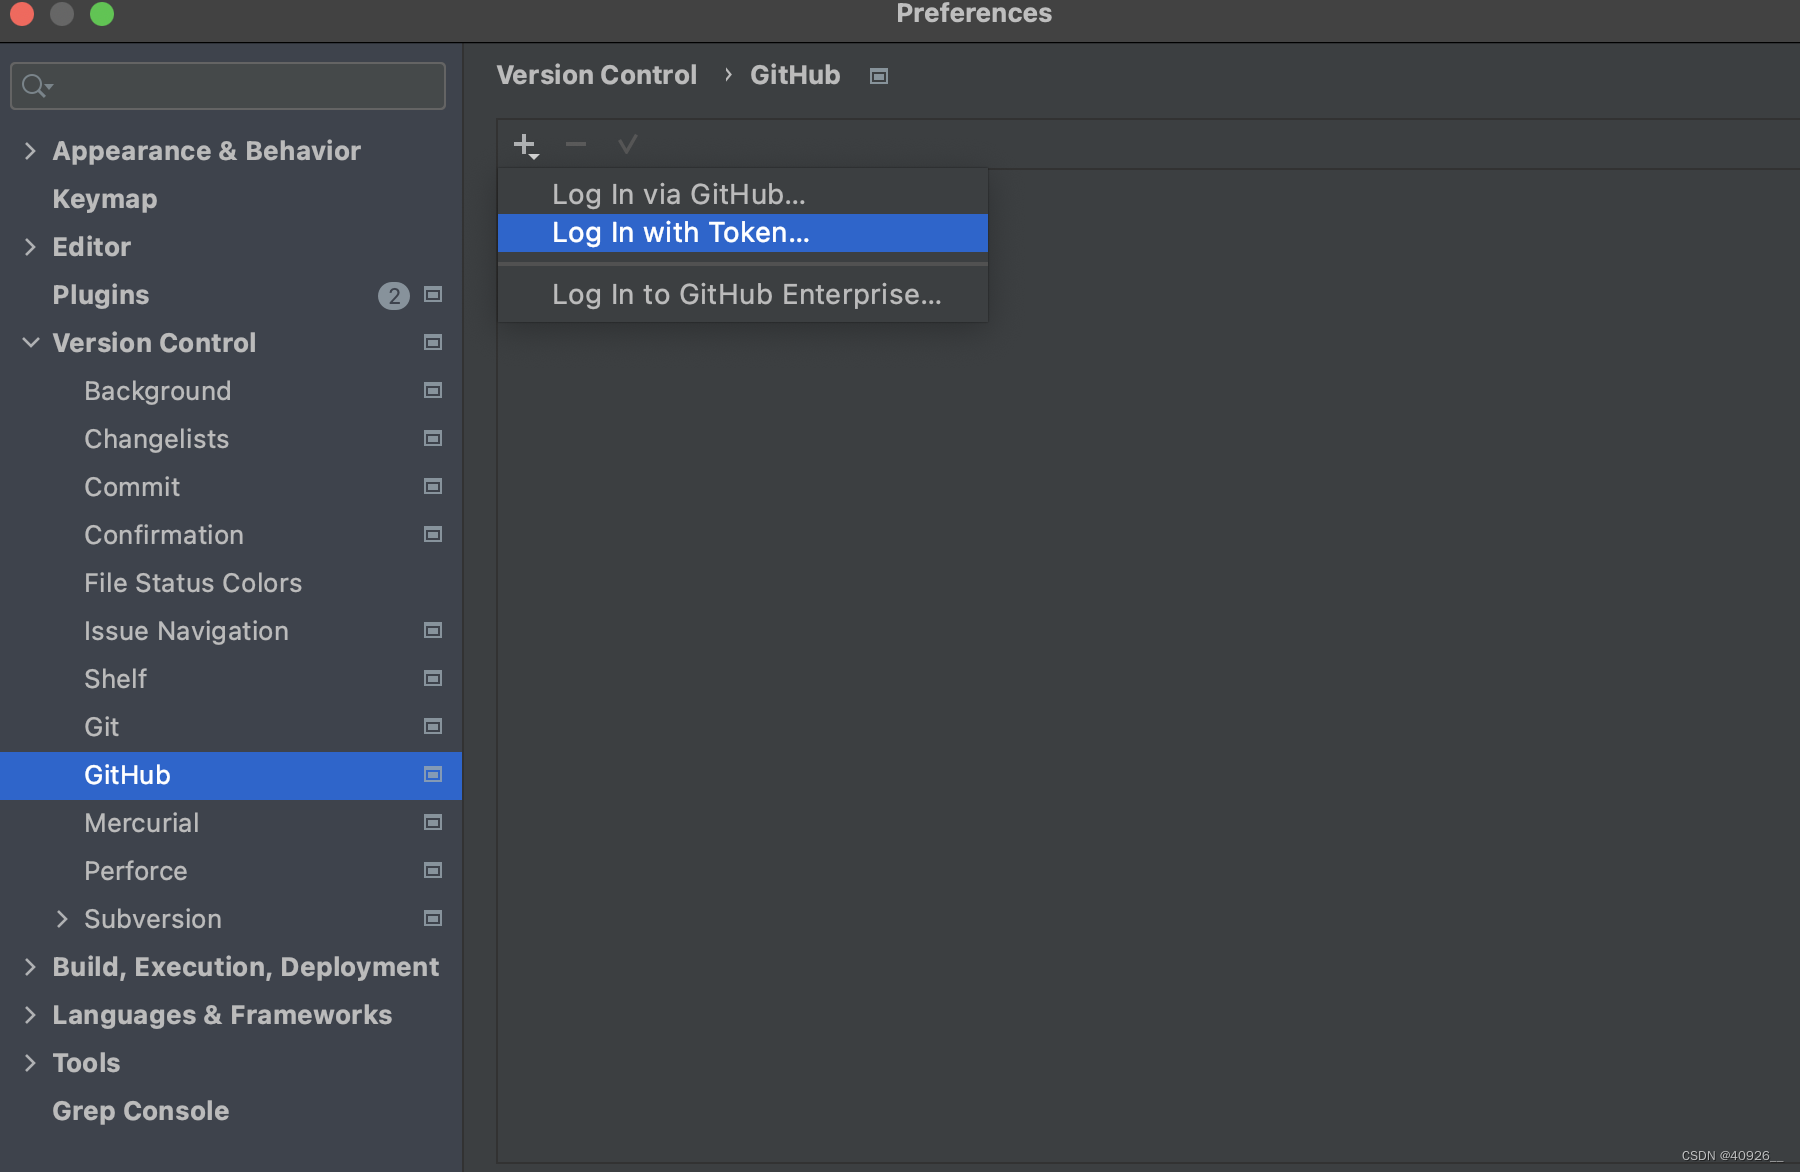Expand Build, Execution, Deployment section
Screen dimensions: 1800x1172
[30, 967]
